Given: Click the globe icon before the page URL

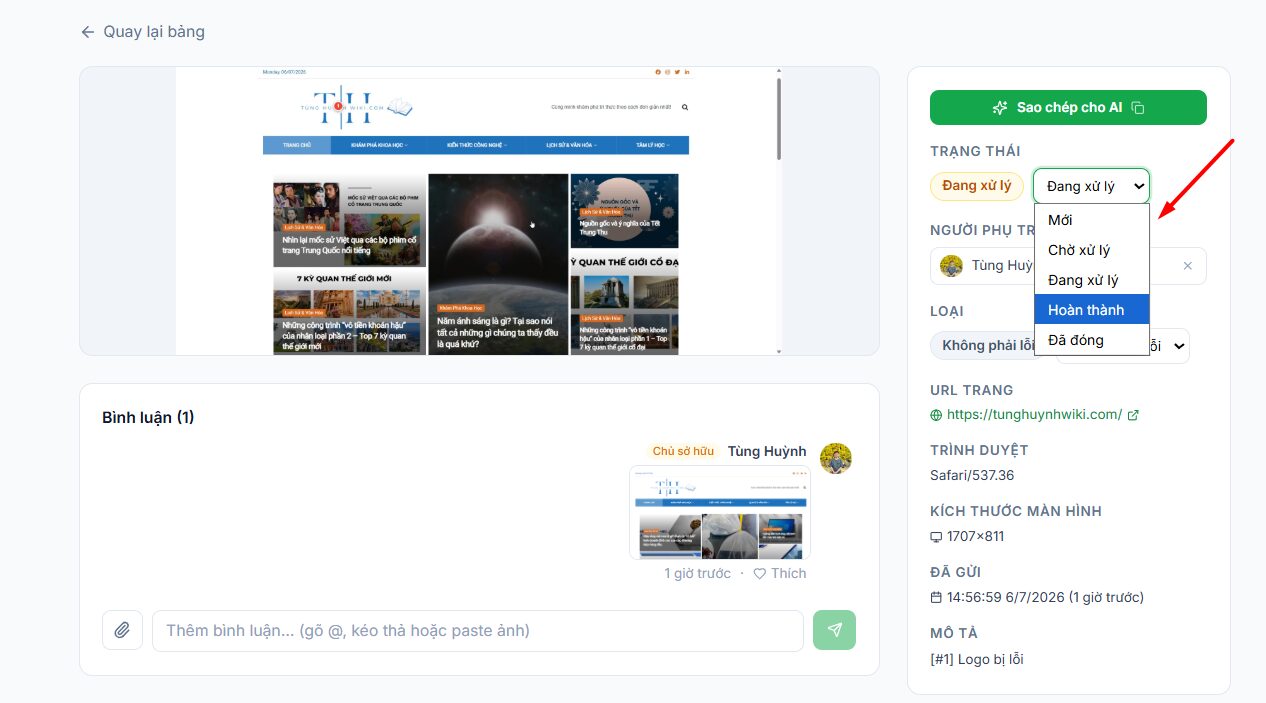Looking at the screenshot, I should tap(936, 415).
